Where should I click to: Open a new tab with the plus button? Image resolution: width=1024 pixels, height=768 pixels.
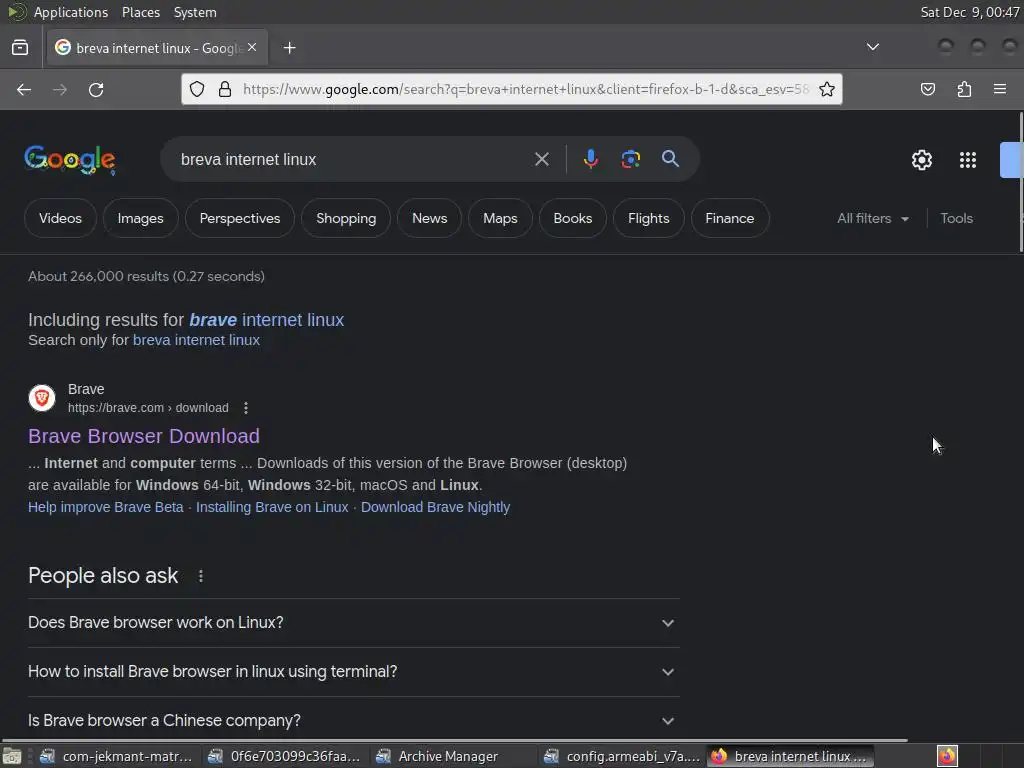pyautogui.click(x=289, y=48)
